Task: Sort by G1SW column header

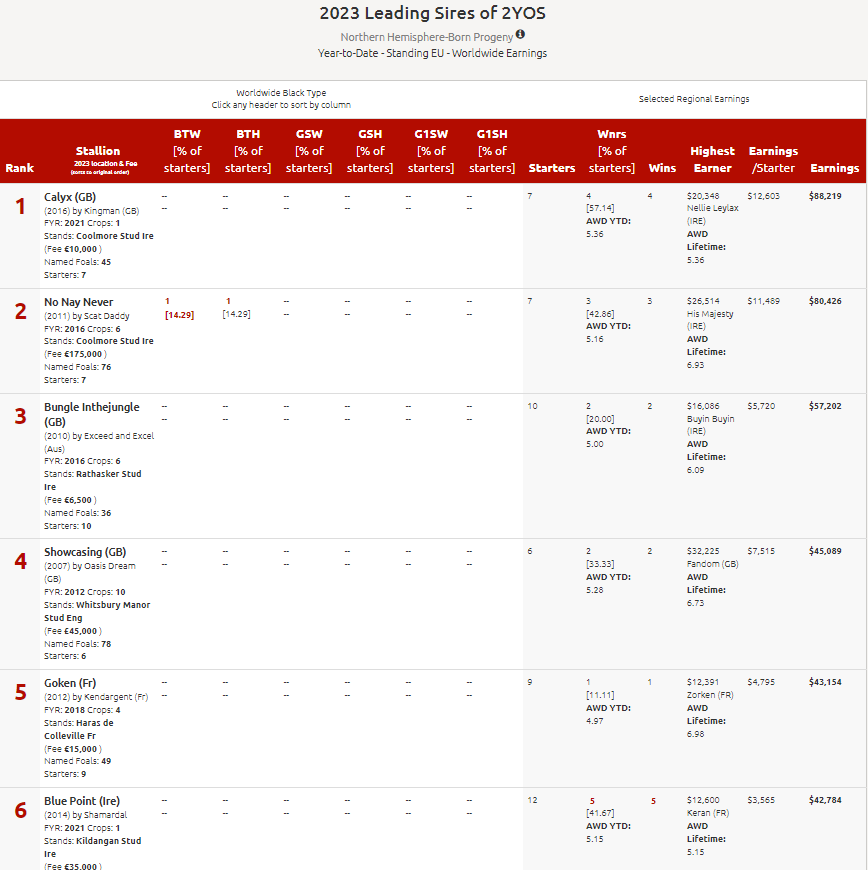Action: [431, 151]
